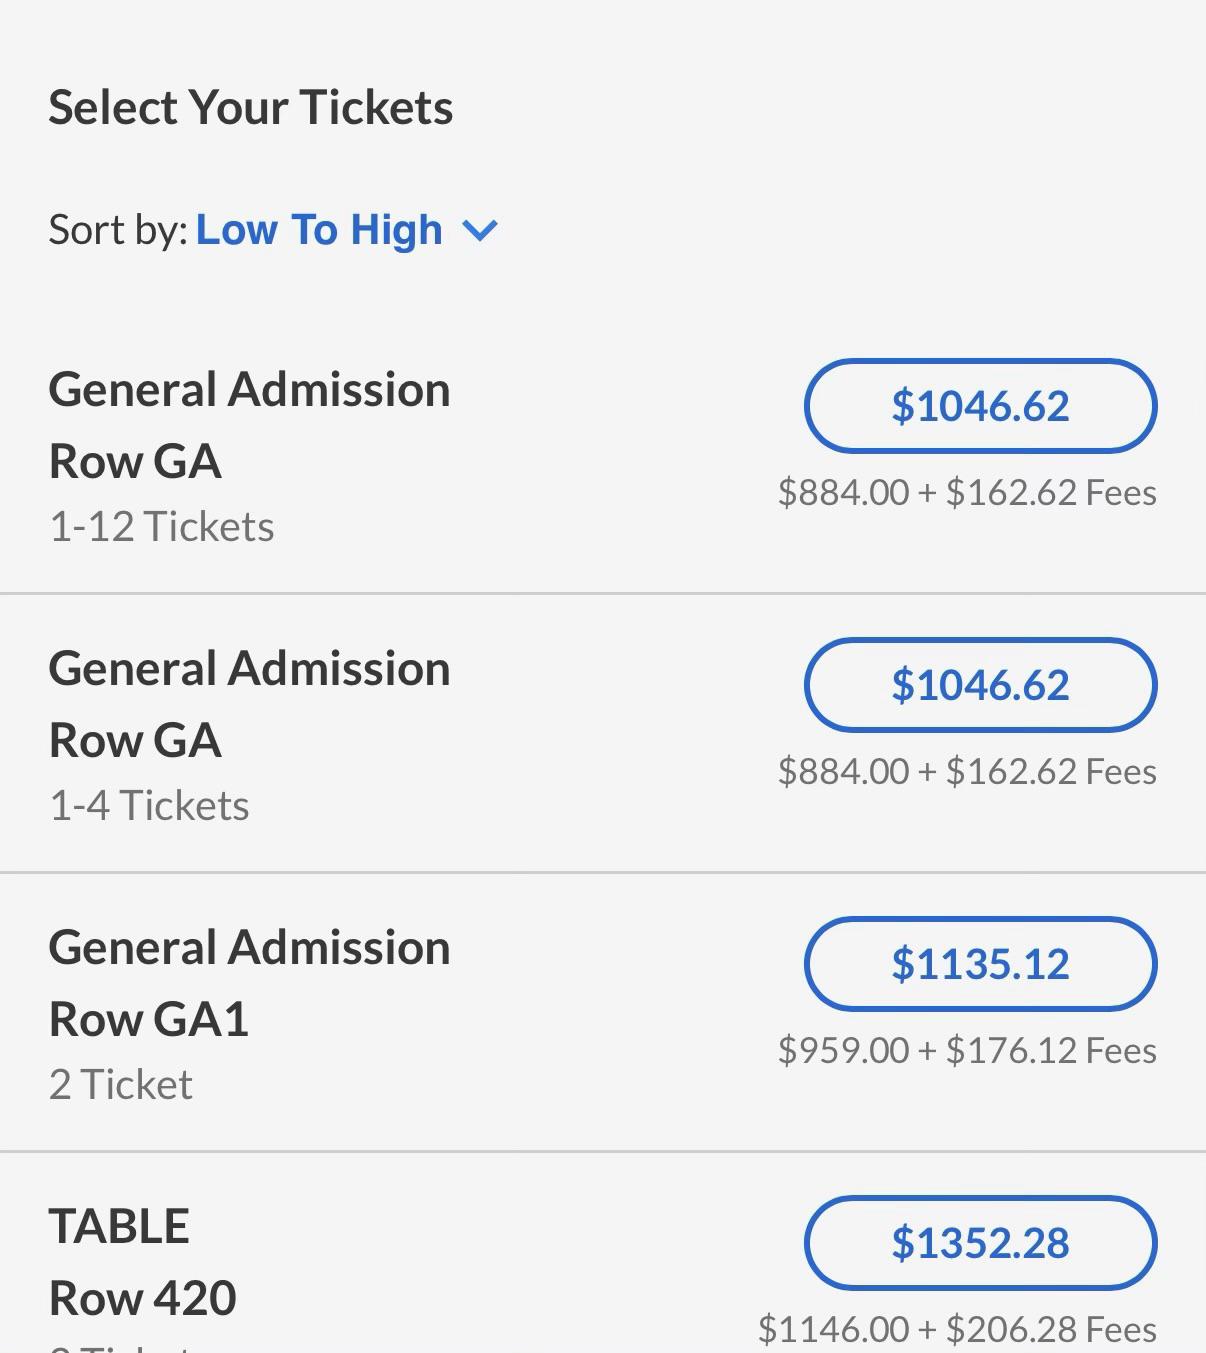Choose the $1135.12 Row GA1 price button
The height and width of the screenshot is (1353, 1206).
coord(980,964)
